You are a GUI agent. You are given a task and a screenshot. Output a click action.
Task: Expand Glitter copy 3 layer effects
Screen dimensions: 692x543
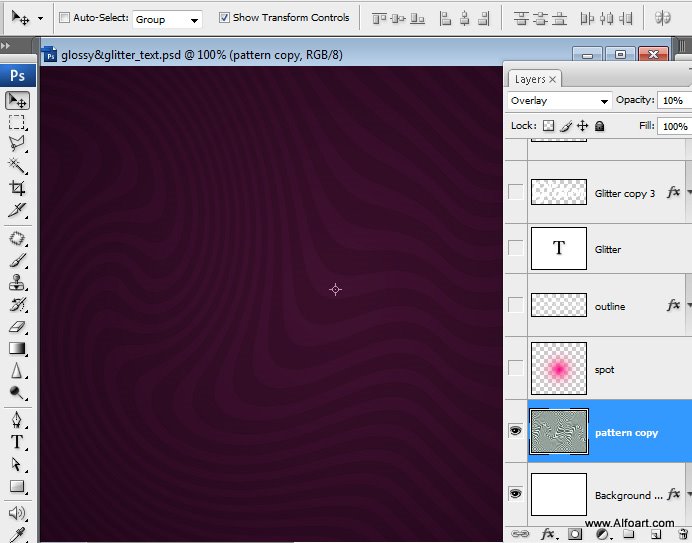(x=688, y=192)
